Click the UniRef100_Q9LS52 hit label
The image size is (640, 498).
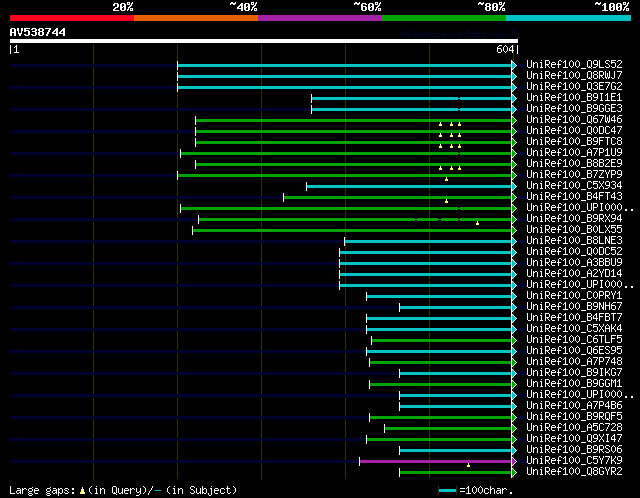(574, 64)
